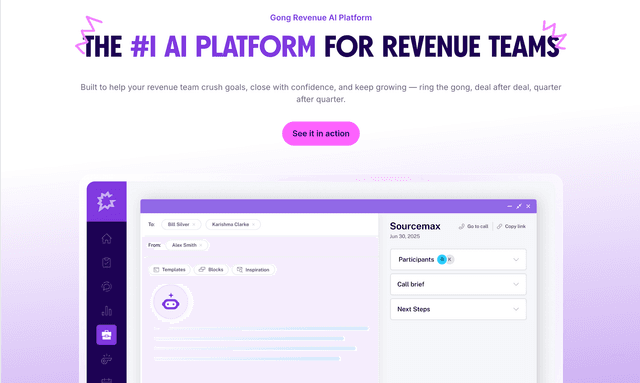Viewport: 640px width, 383px height.
Task: Open the conversations chat bubble sidebar icon
Action: [x=107, y=287]
